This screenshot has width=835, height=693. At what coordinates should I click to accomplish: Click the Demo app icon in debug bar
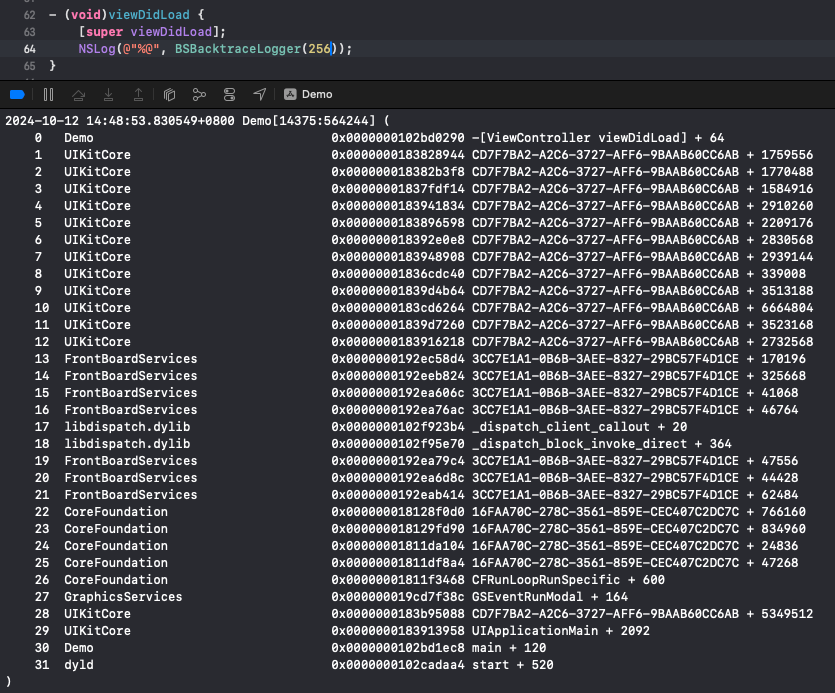coord(290,94)
